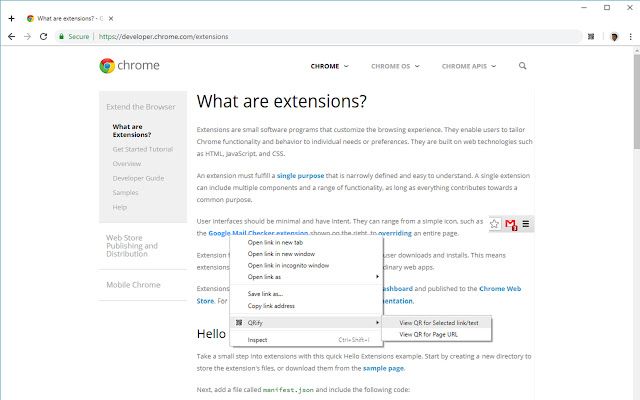Open Samples in sidebar
640x400 pixels.
point(125,193)
